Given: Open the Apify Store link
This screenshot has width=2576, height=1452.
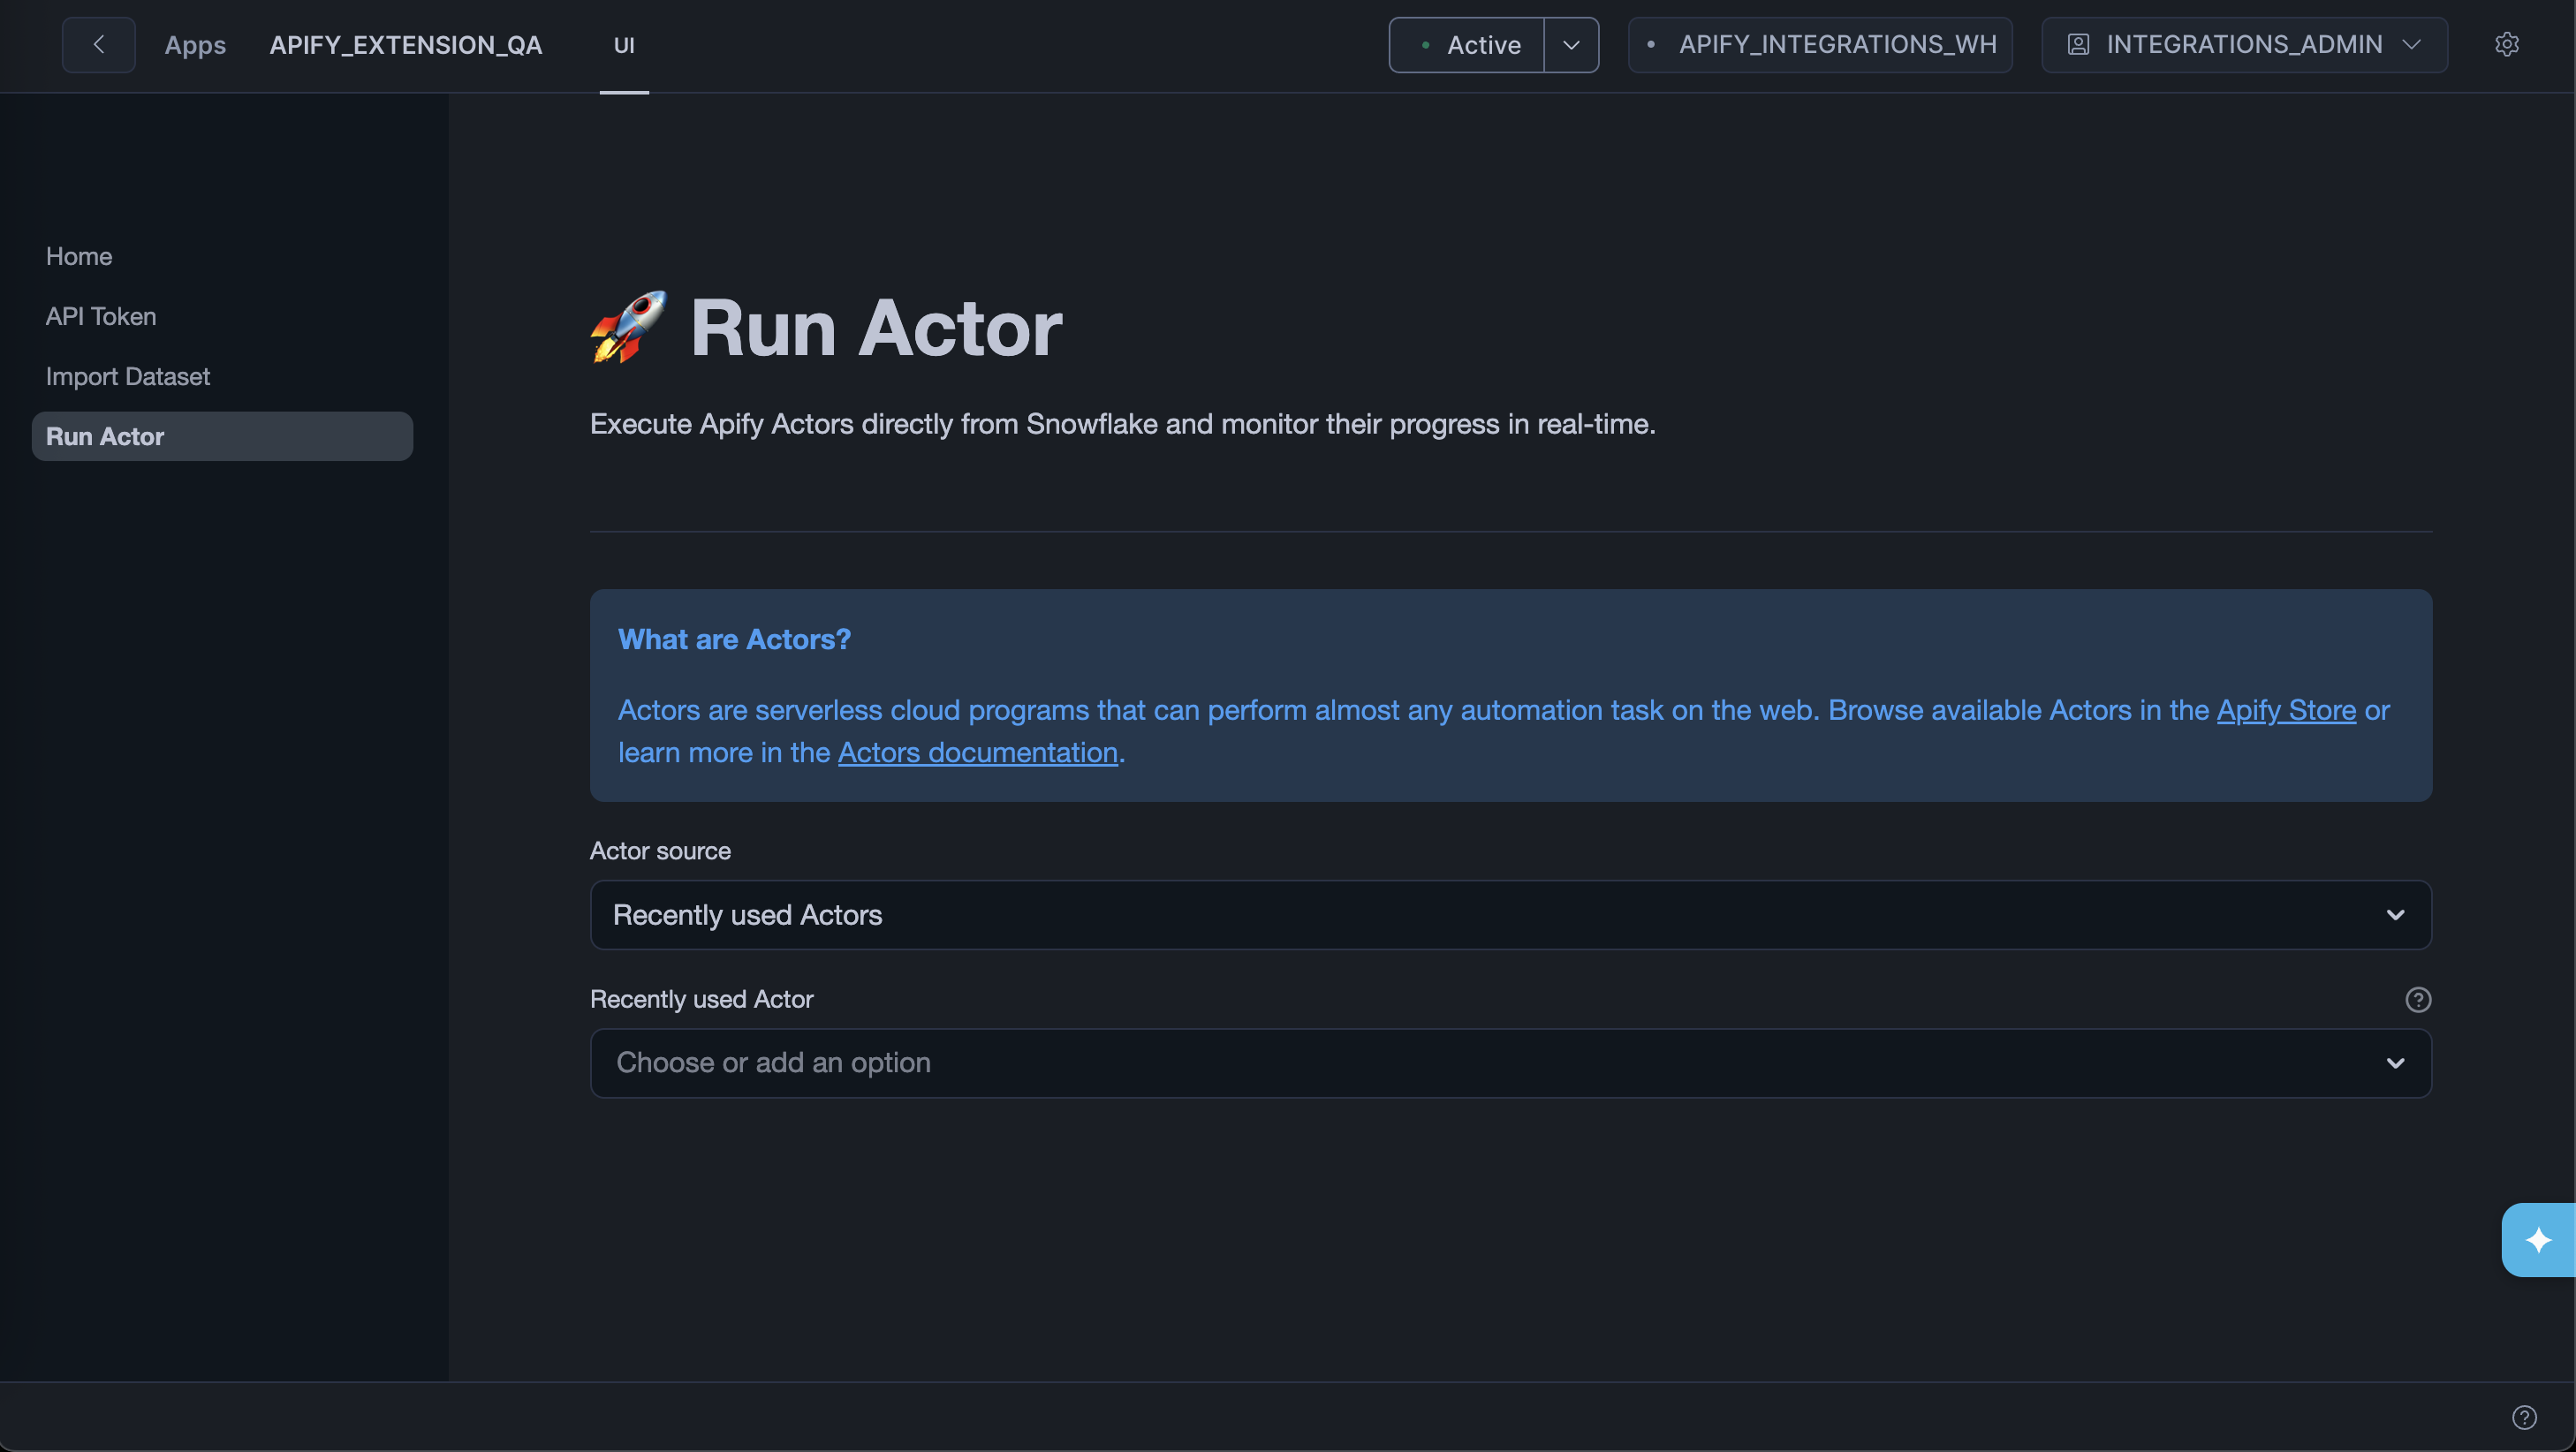Looking at the screenshot, I should pos(2286,711).
